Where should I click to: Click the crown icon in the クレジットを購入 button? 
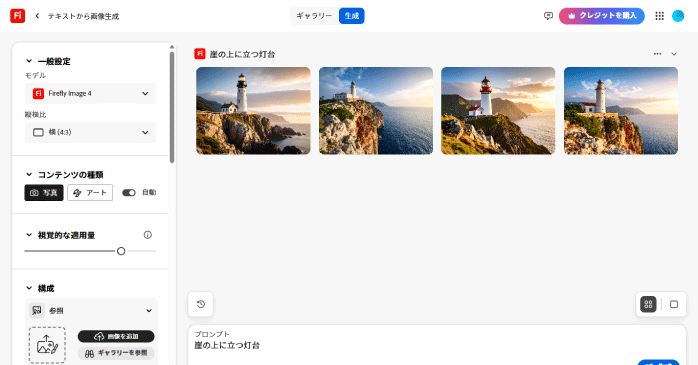pos(572,16)
